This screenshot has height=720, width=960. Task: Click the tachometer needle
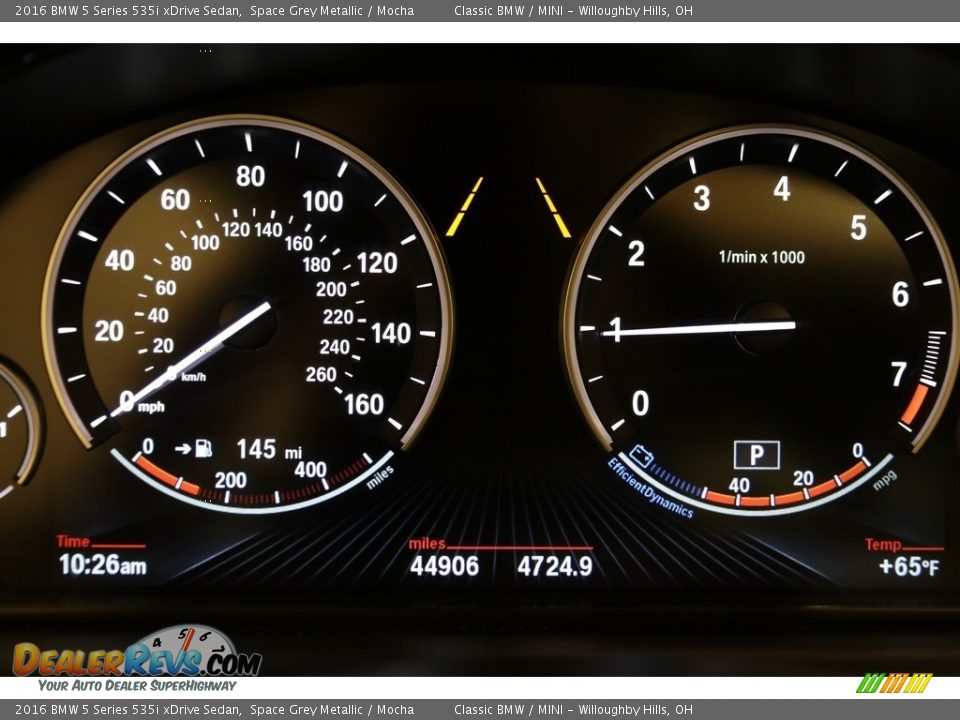click(700, 328)
